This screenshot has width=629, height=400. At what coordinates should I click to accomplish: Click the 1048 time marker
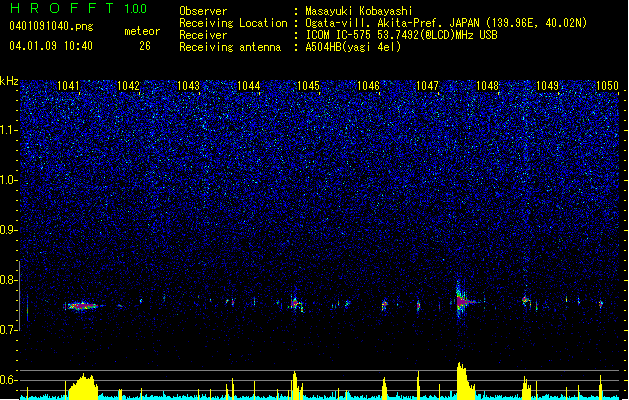pyautogui.click(x=487, y=86)
